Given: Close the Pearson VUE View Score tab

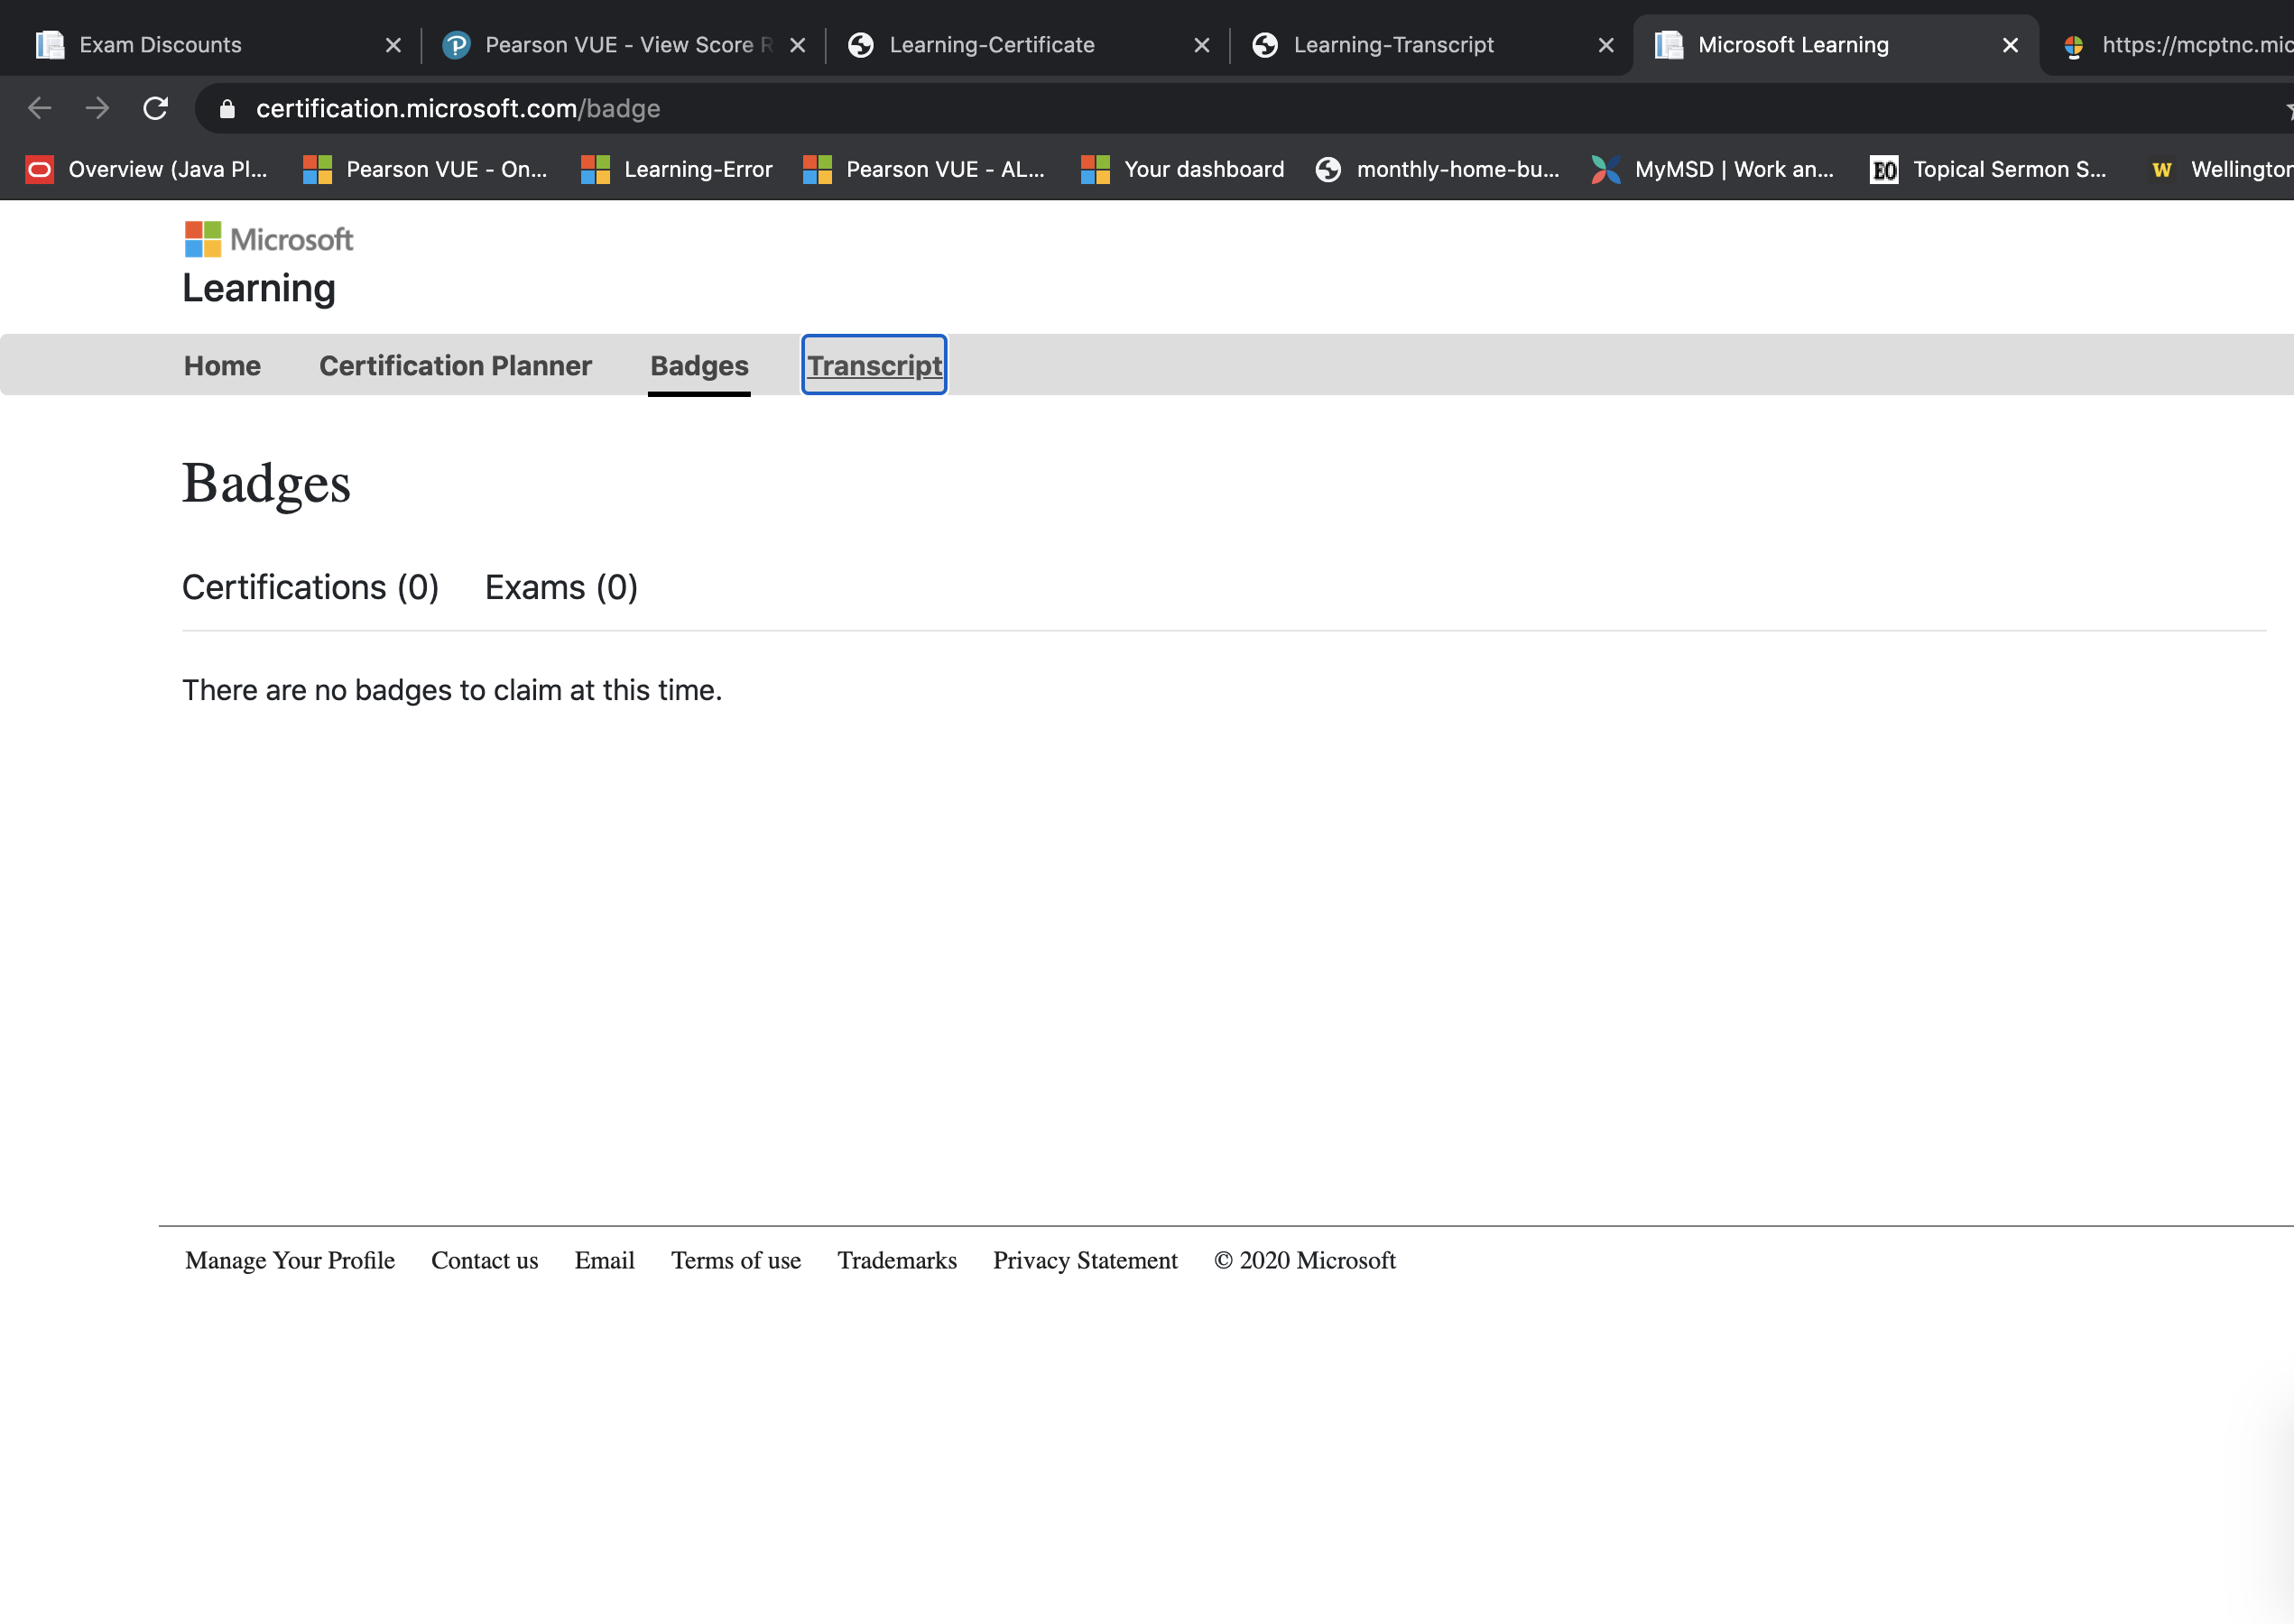Looking at the screenshot, I should click(797, 45).
